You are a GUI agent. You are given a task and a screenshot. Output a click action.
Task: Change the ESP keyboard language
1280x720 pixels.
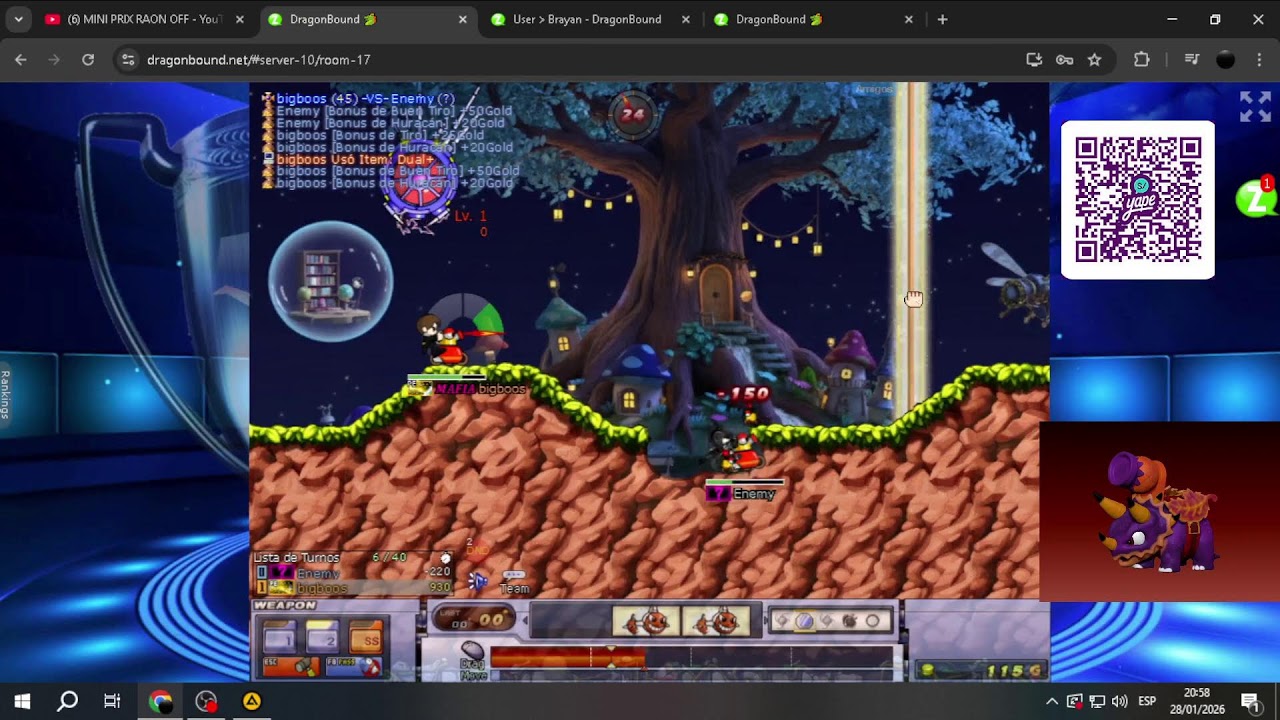[x=1147, y=701]
